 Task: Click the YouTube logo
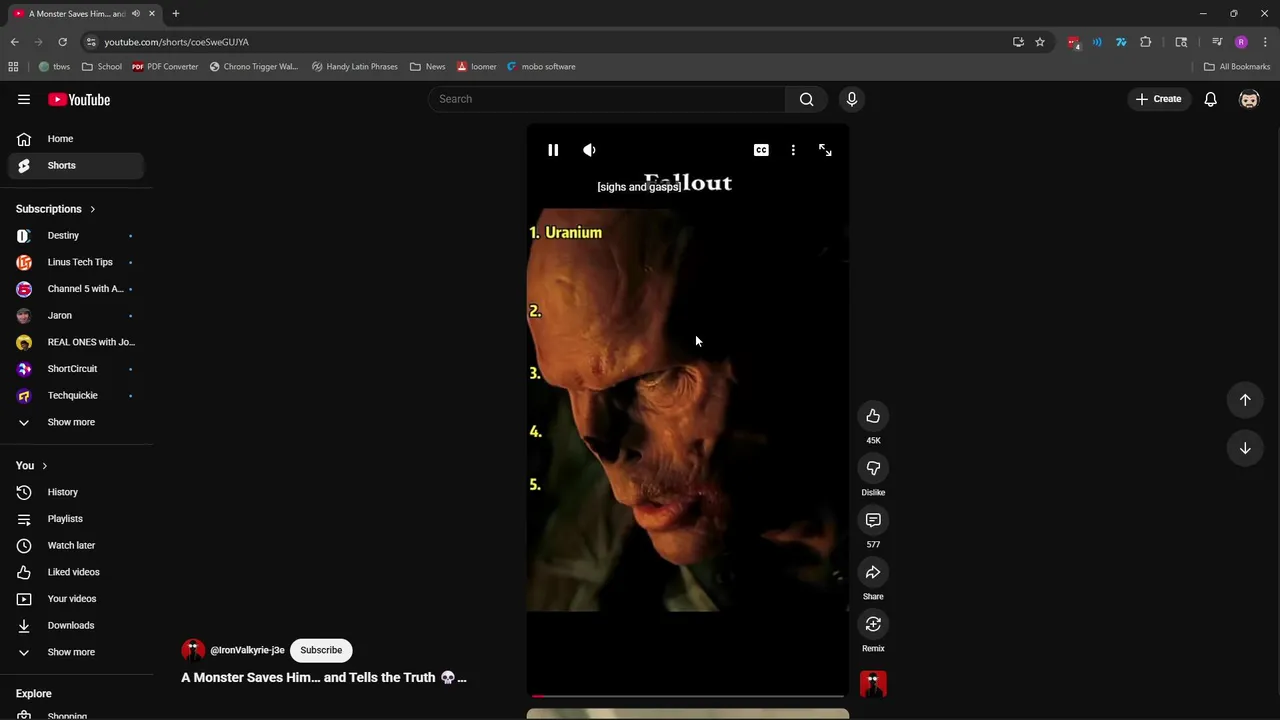click(x=79, y=99)
